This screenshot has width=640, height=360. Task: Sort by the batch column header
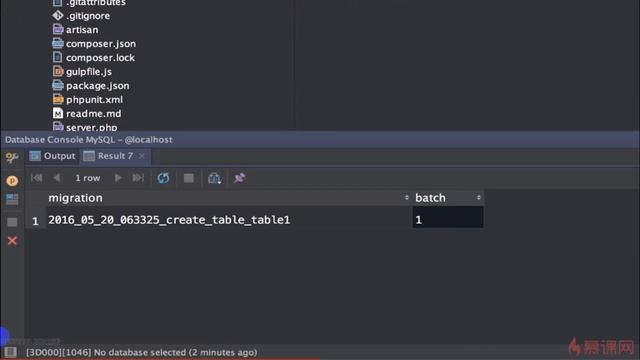[x=448, y=198]
